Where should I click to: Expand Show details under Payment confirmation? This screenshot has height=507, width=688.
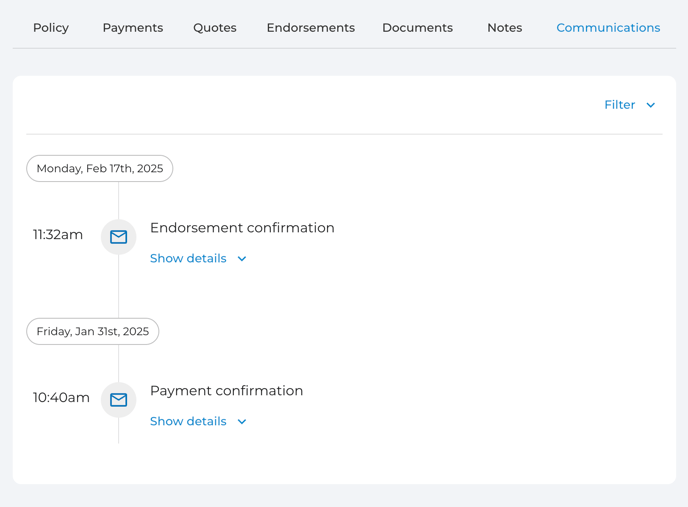click(x=198, y=421)
